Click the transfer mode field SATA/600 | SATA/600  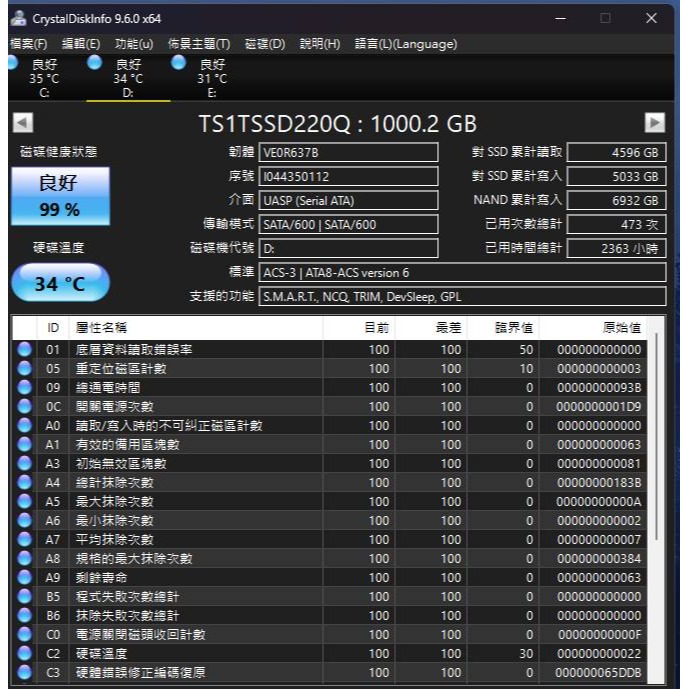click(x=348, y=225)
